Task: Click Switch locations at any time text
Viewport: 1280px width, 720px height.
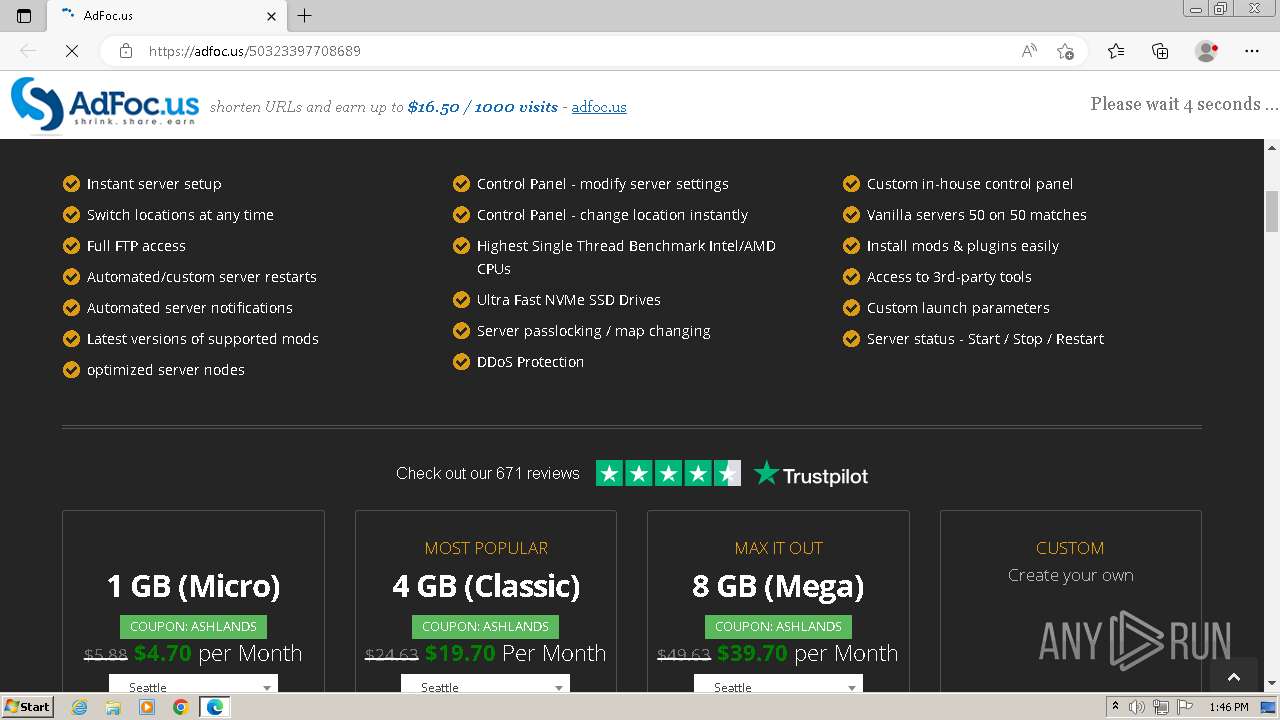Action: pyautogui.click(x=180, y=215)
